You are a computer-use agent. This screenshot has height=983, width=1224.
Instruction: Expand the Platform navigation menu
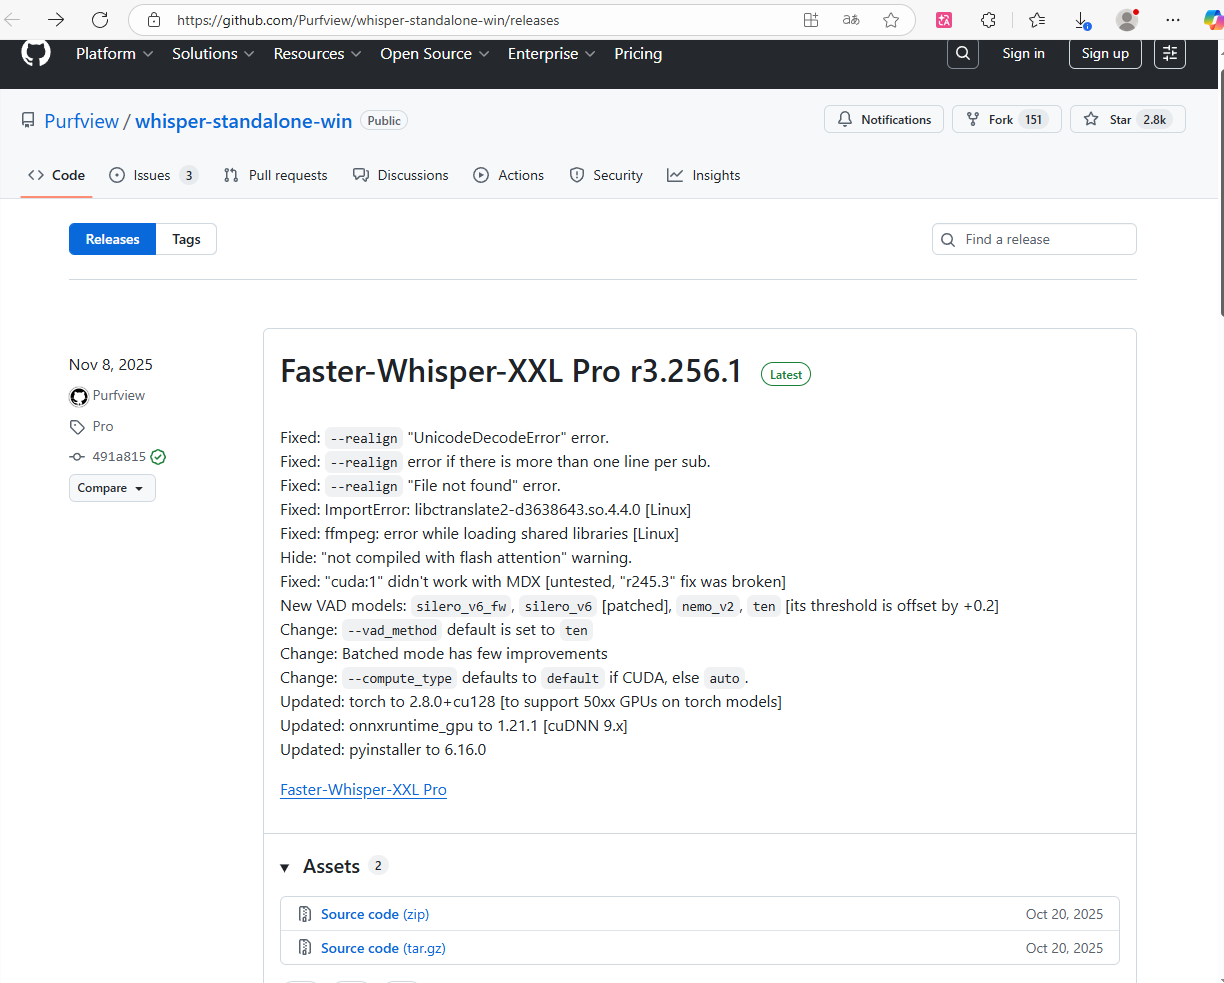[x=114, y=54]
